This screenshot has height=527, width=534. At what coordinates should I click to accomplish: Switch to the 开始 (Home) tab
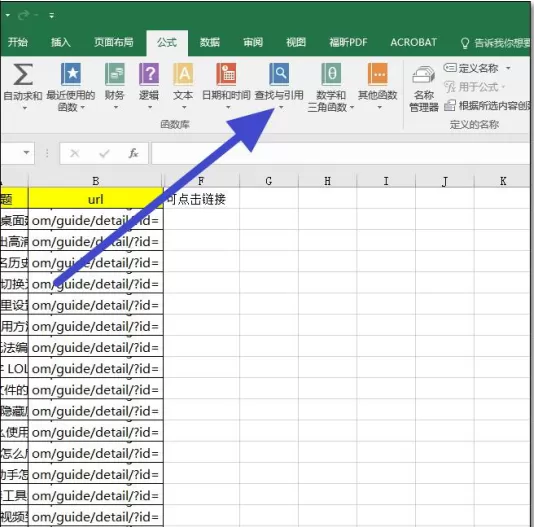(18, 42)
